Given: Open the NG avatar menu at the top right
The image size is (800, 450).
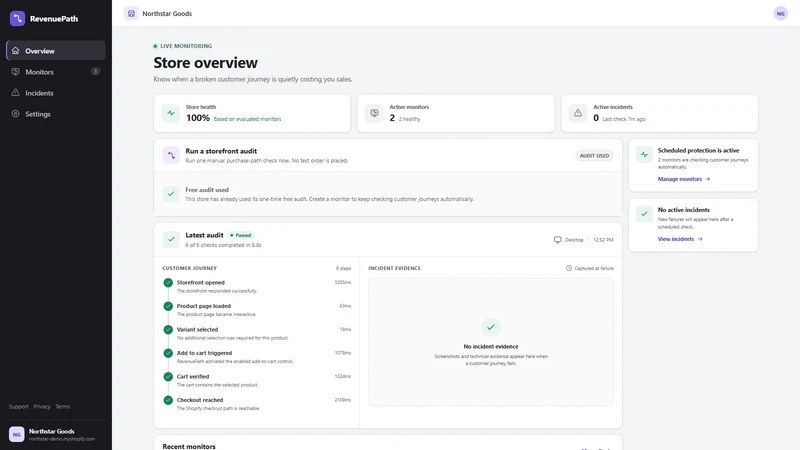Looking at the screenshot, I should (780, 14).
